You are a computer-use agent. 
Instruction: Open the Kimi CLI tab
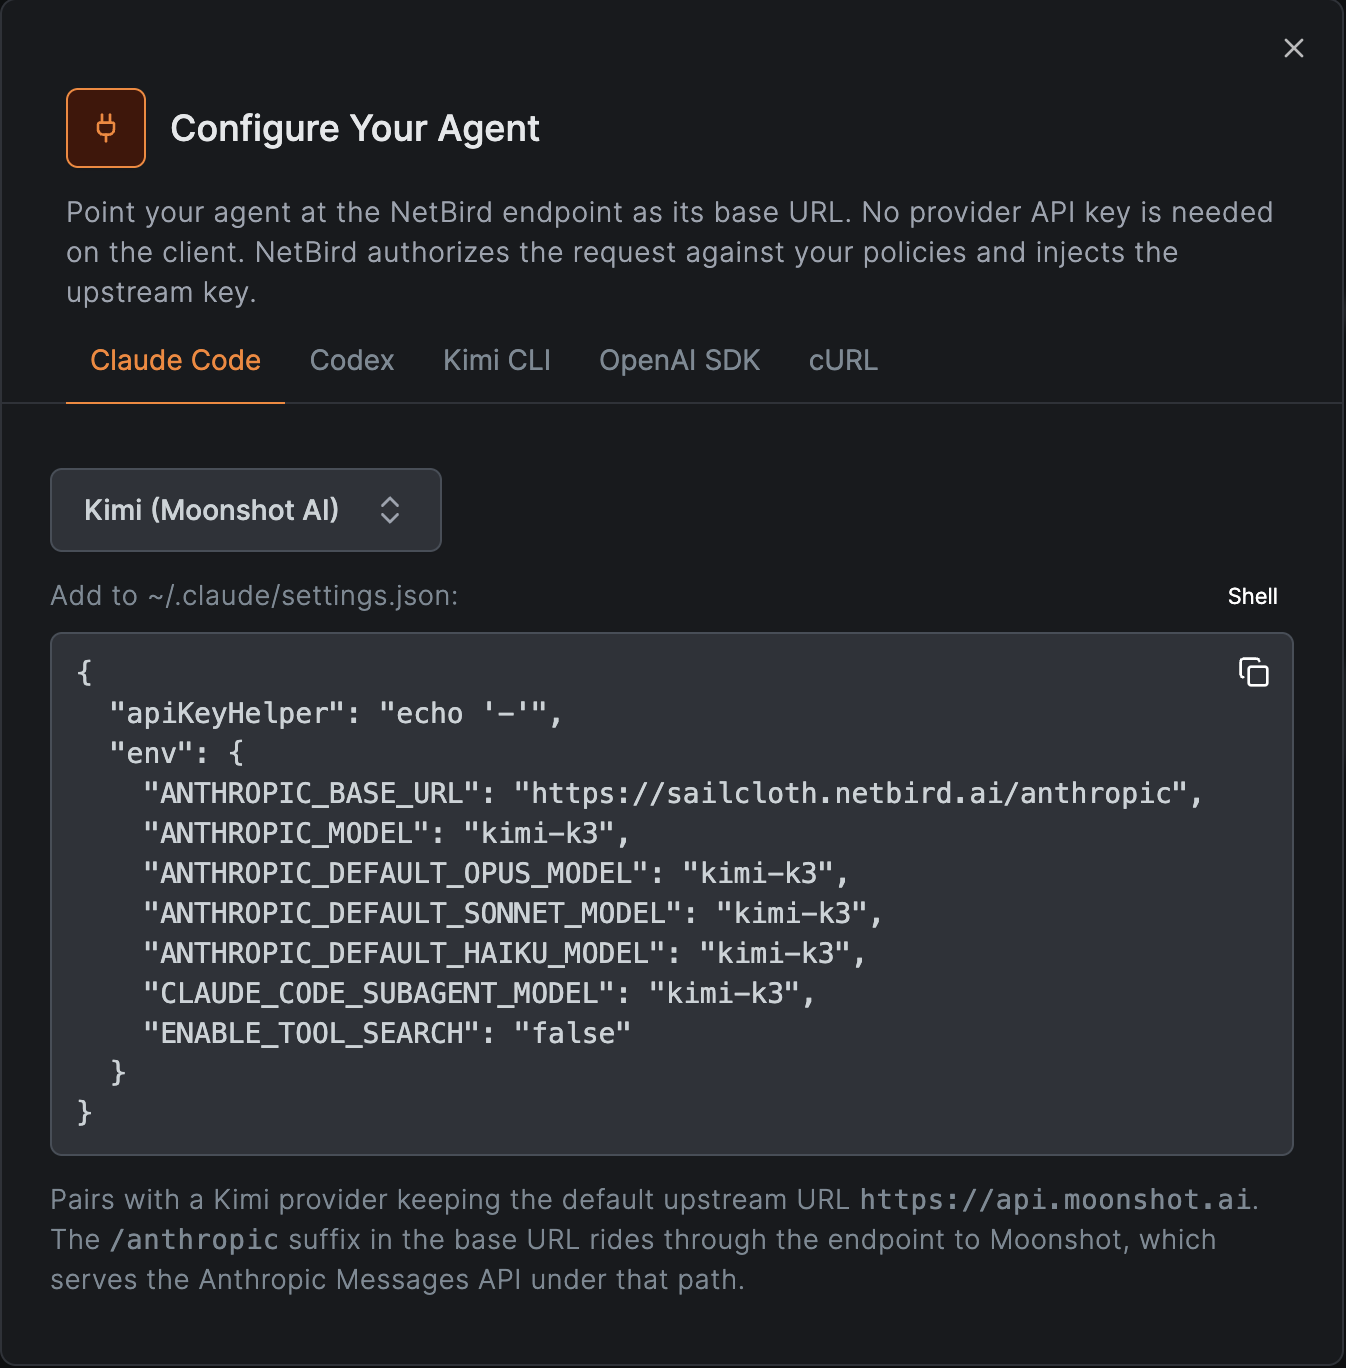coord(497,360)
